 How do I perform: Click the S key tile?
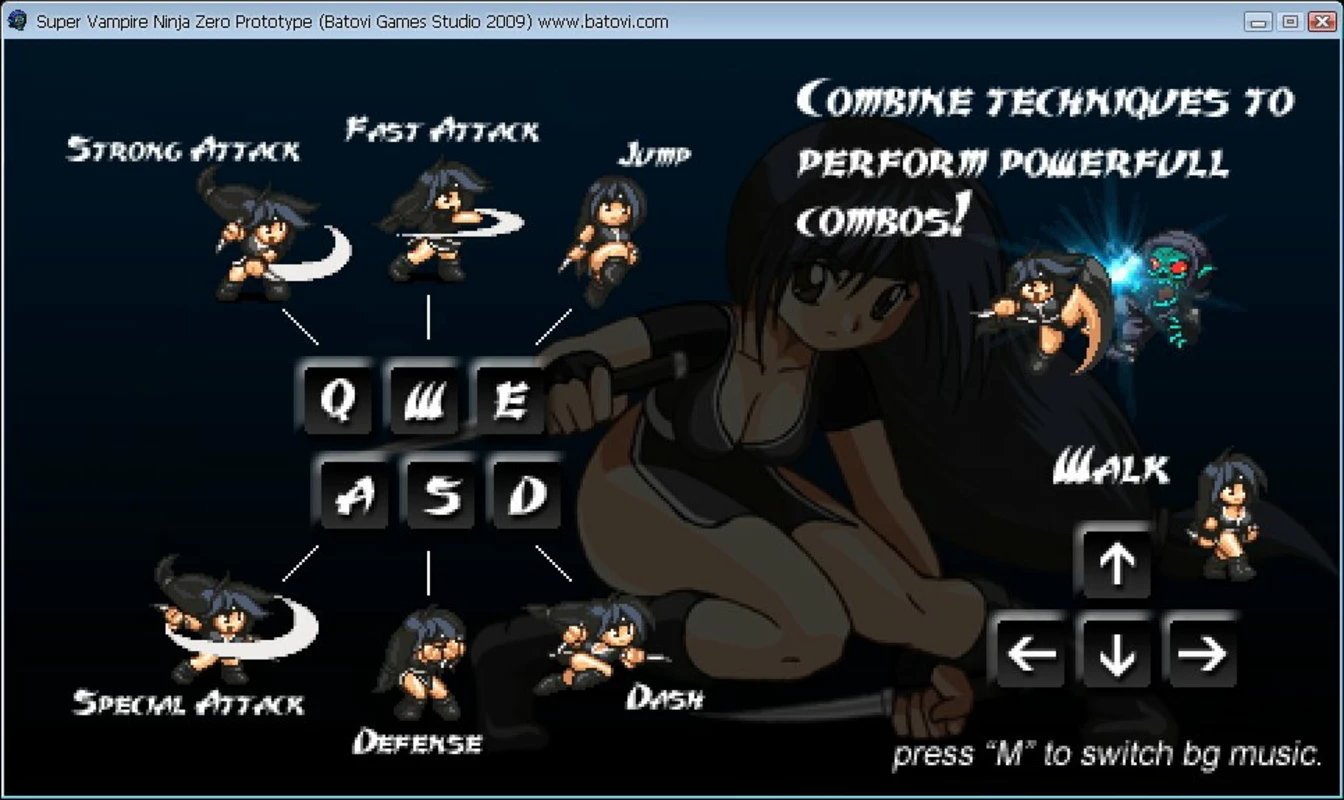click(440, 494)
